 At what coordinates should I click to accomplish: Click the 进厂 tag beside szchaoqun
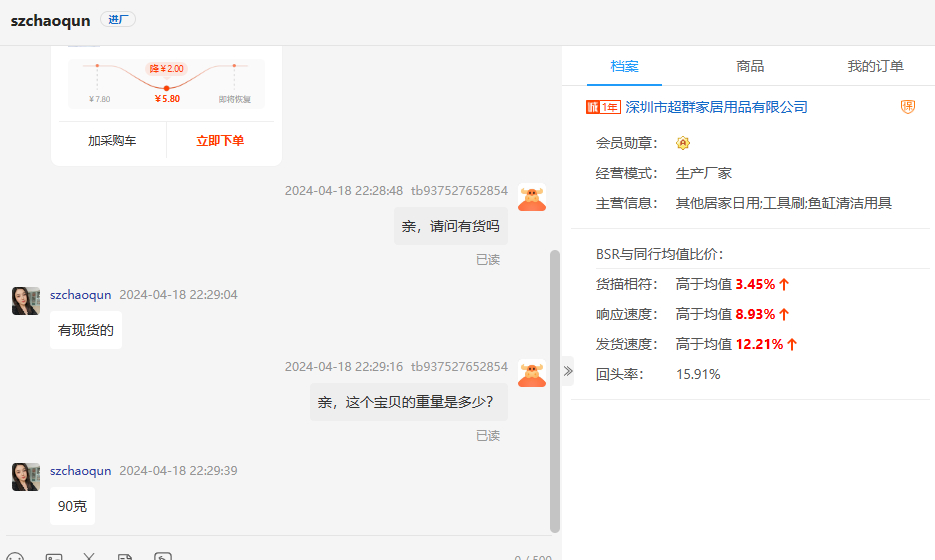point(118,20)
